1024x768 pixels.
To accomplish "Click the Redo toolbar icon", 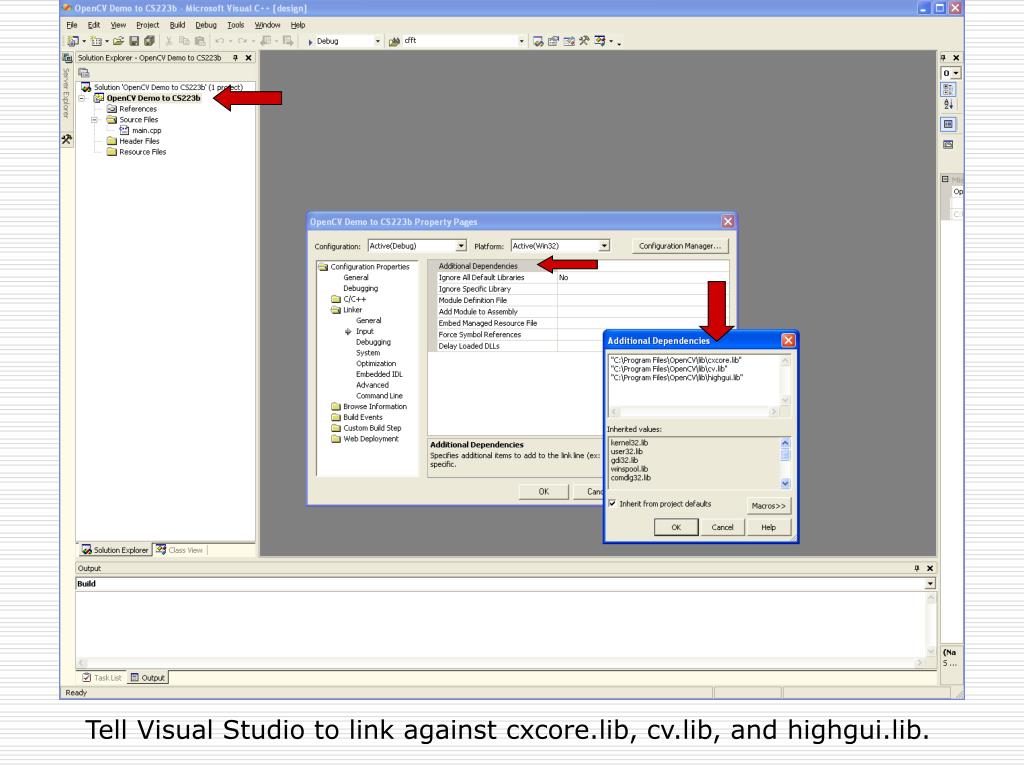I will (x=242, y=41).
